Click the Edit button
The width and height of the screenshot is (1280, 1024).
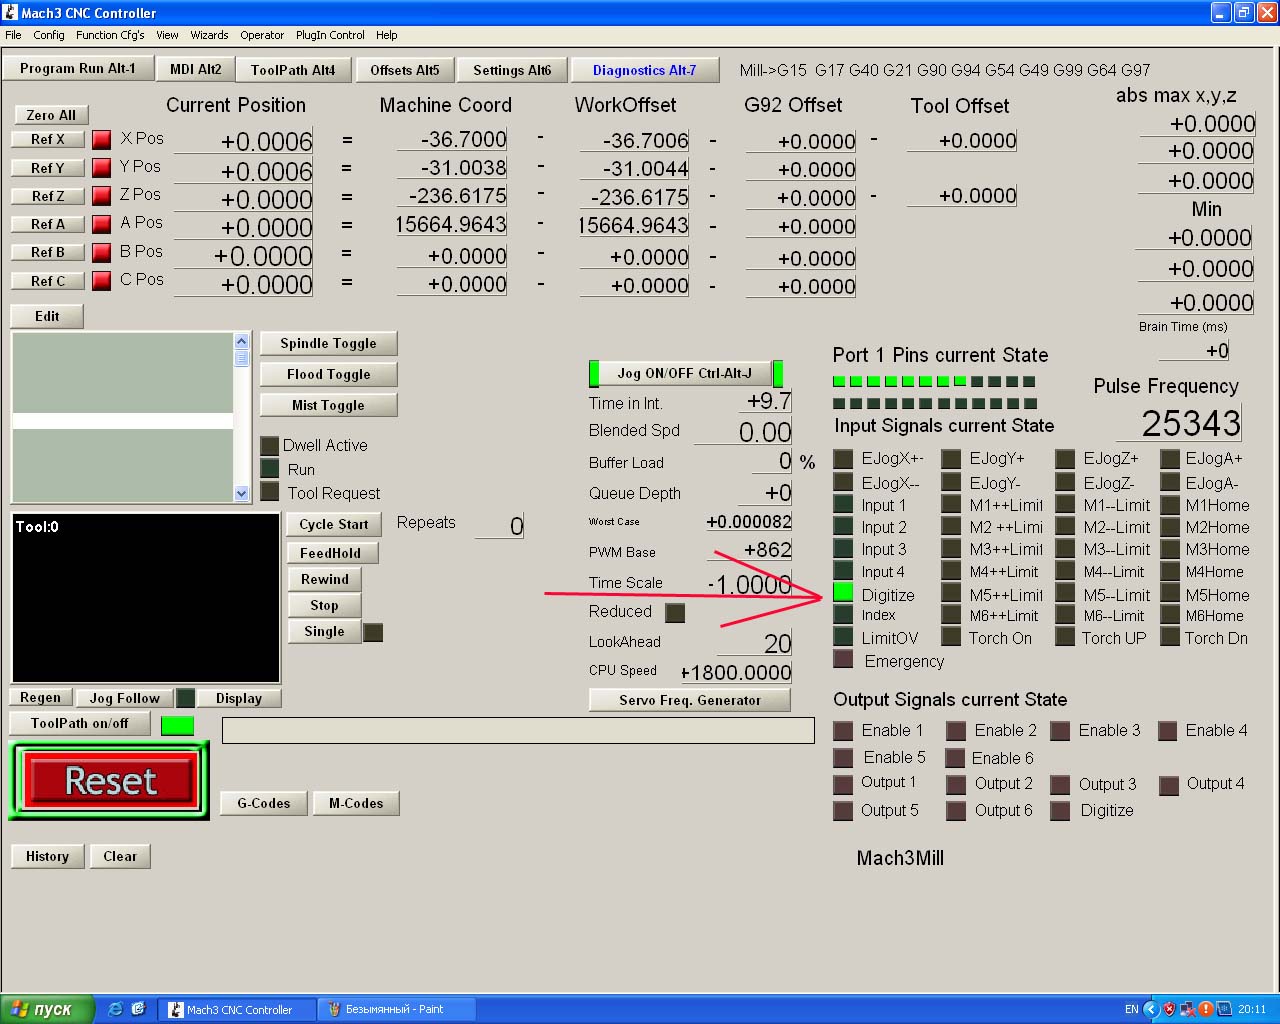pyautogui.click(x=47, y=316)
